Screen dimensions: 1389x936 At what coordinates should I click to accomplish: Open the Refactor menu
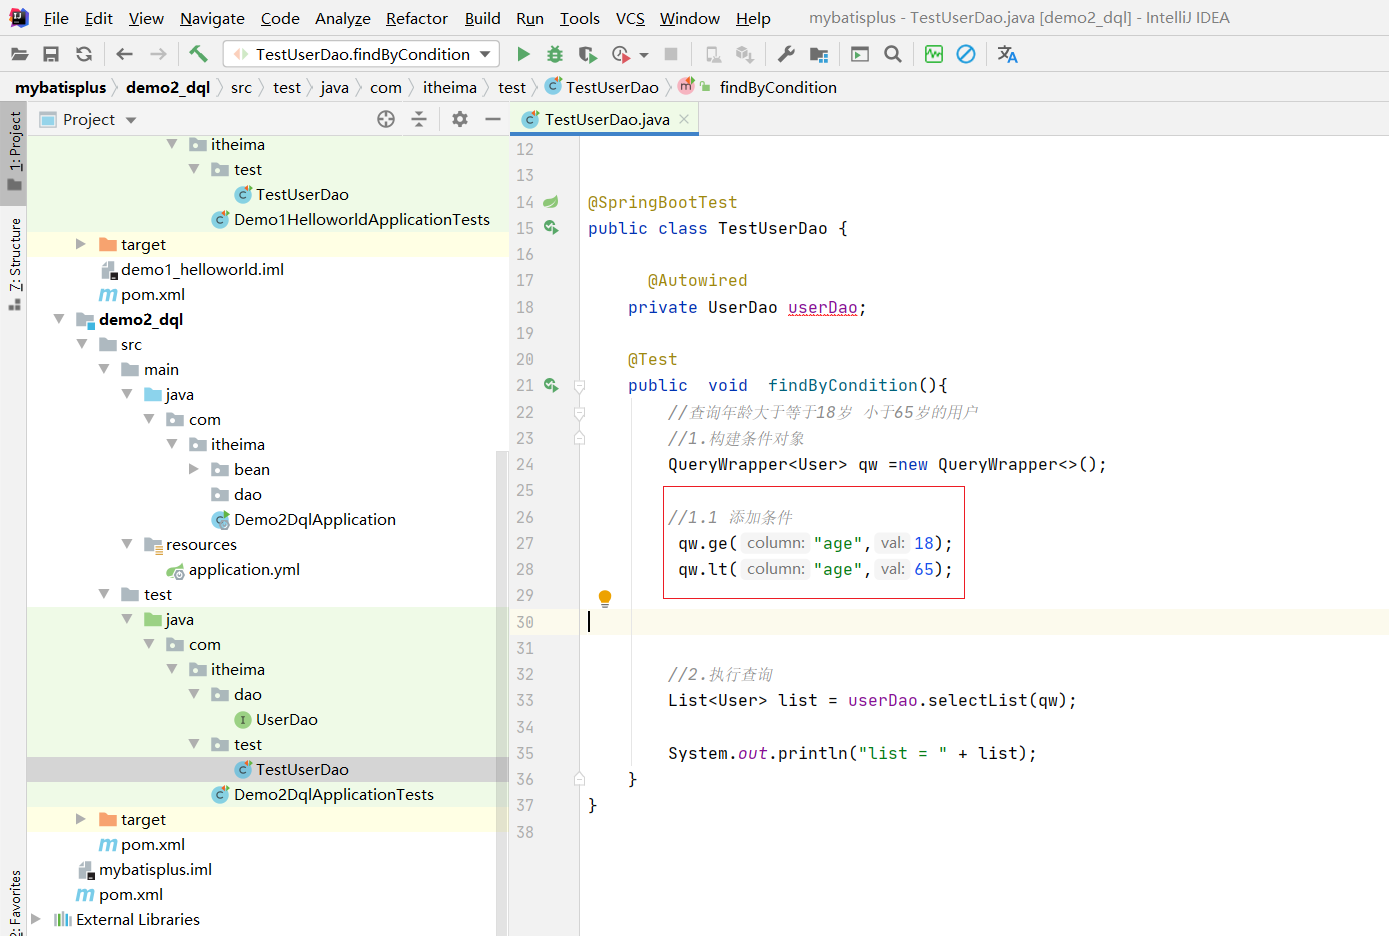416,18
